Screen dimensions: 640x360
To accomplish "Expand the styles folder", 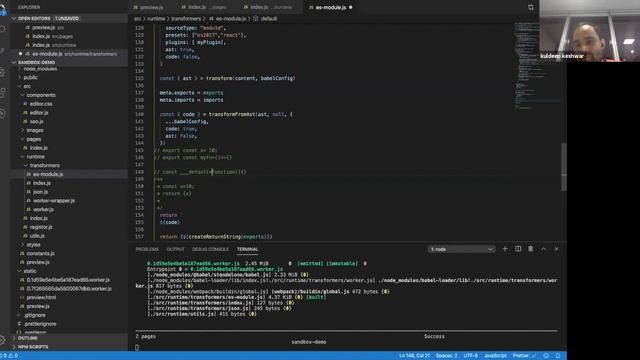I will 33,244.
